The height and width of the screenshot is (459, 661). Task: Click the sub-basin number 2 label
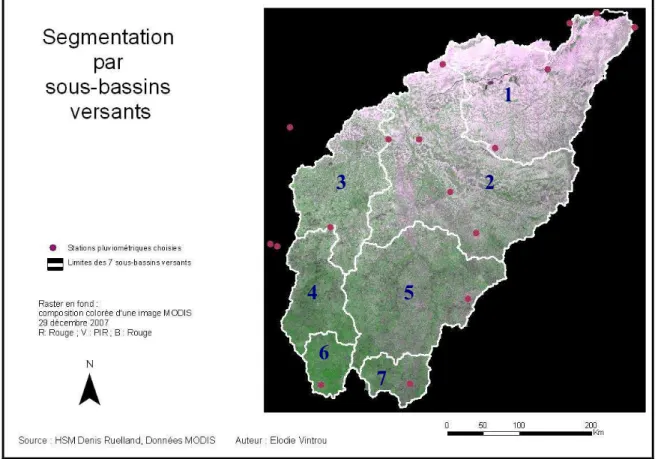[x=489, y=183]
